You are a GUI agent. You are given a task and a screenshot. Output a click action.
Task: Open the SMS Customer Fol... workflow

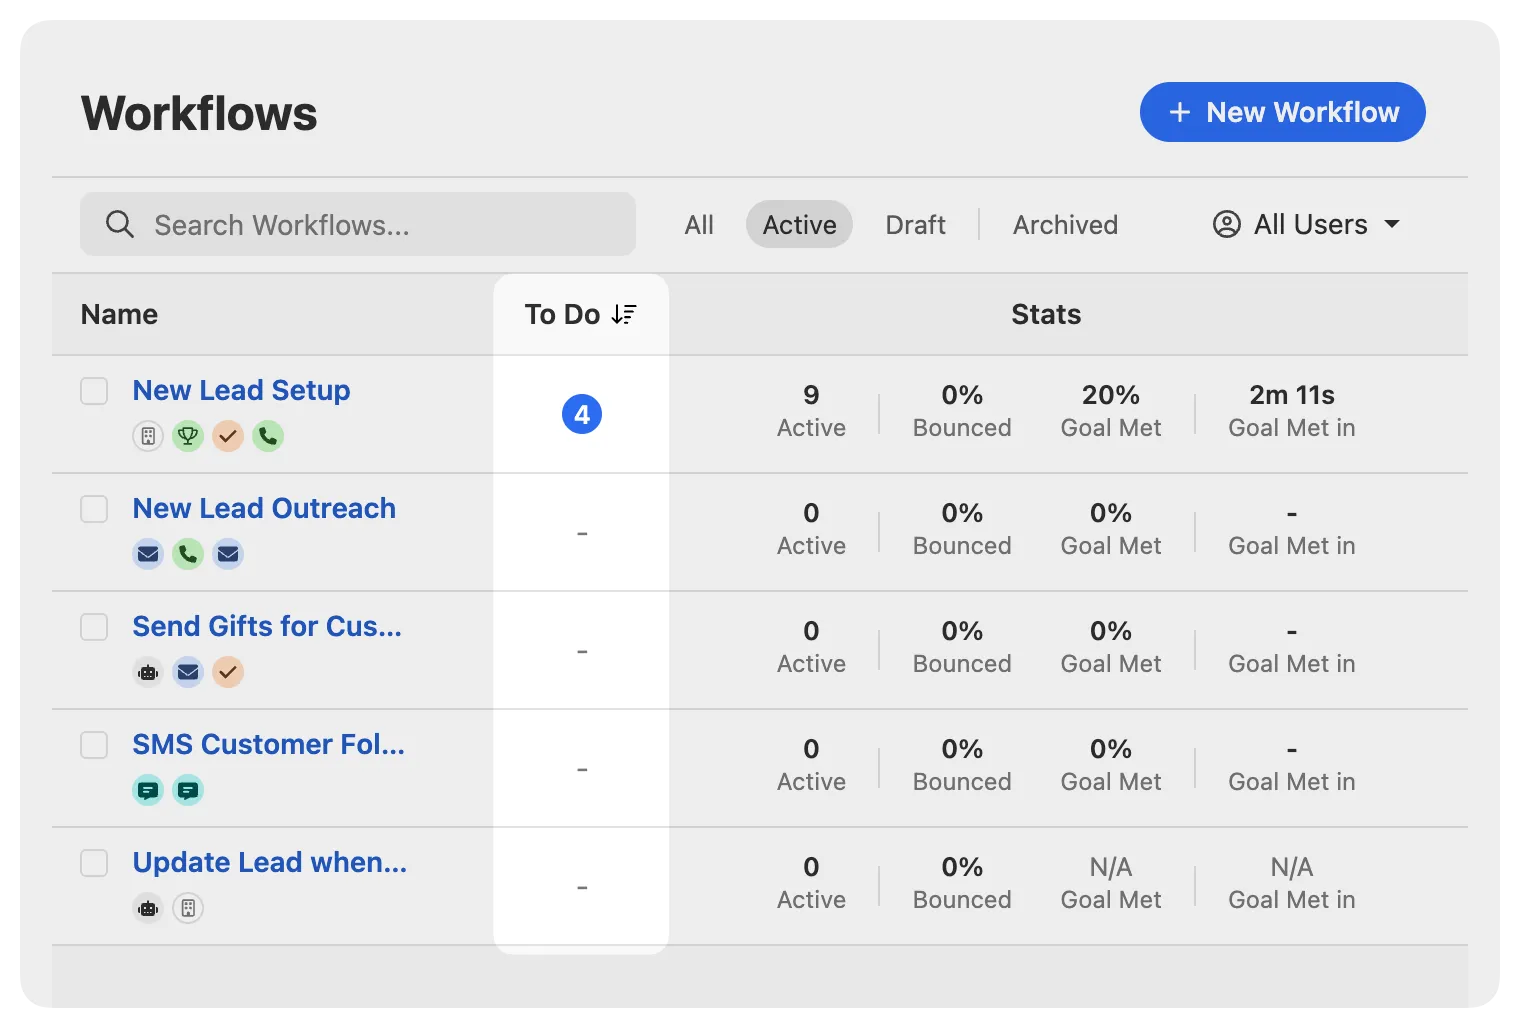[x=268, y=744]
